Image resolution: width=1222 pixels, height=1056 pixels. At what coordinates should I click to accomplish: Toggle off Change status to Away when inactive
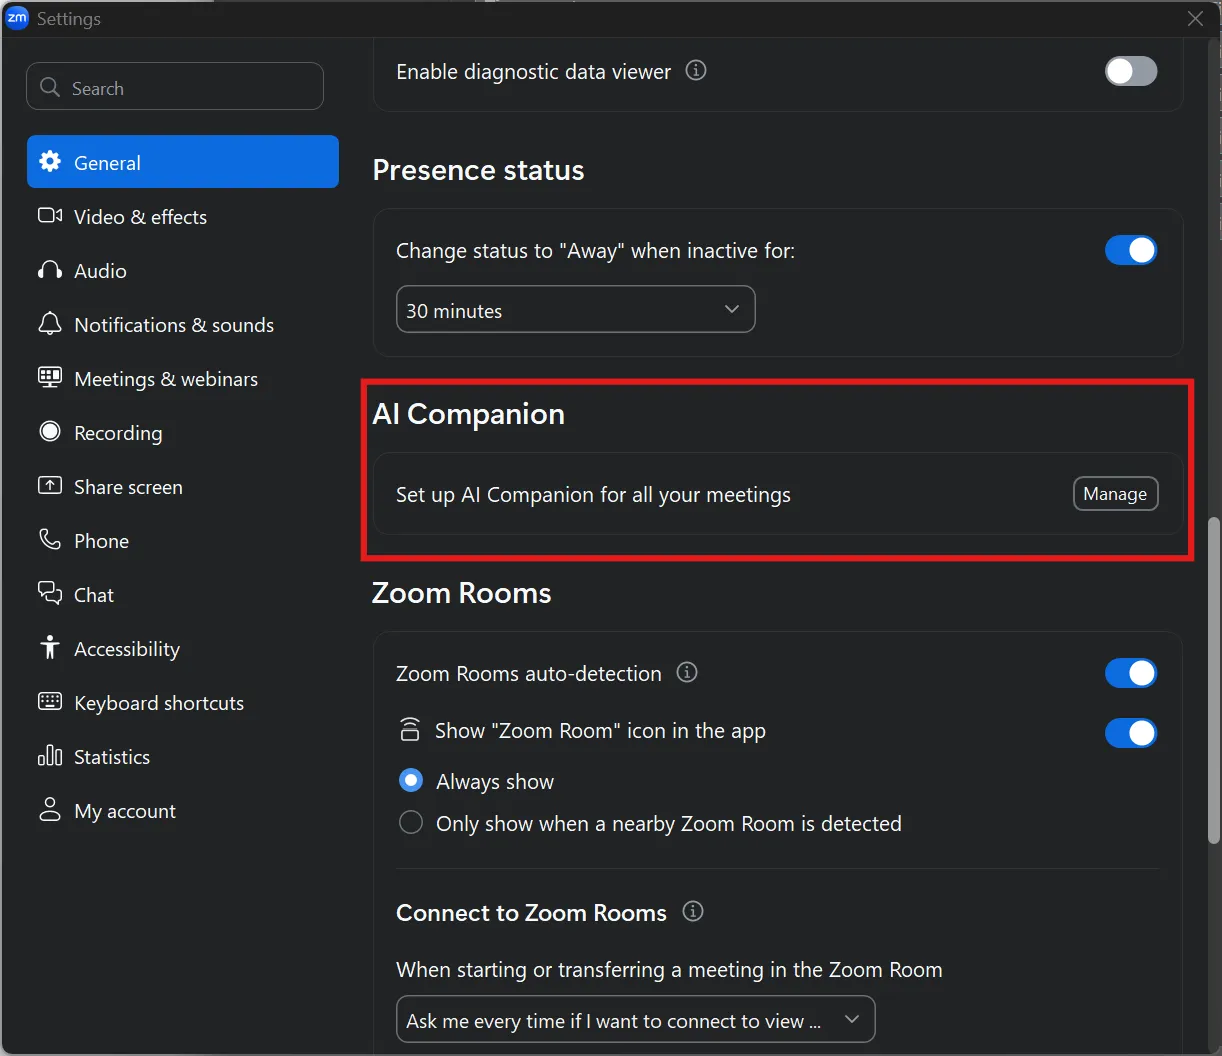tap(1131, 250)
